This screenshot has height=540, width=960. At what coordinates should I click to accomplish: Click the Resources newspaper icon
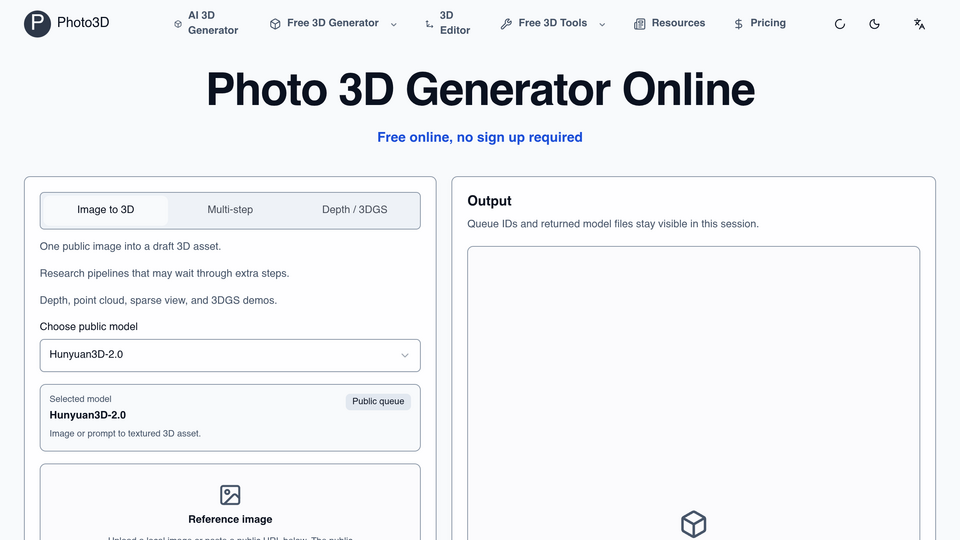tap(639, 24)
